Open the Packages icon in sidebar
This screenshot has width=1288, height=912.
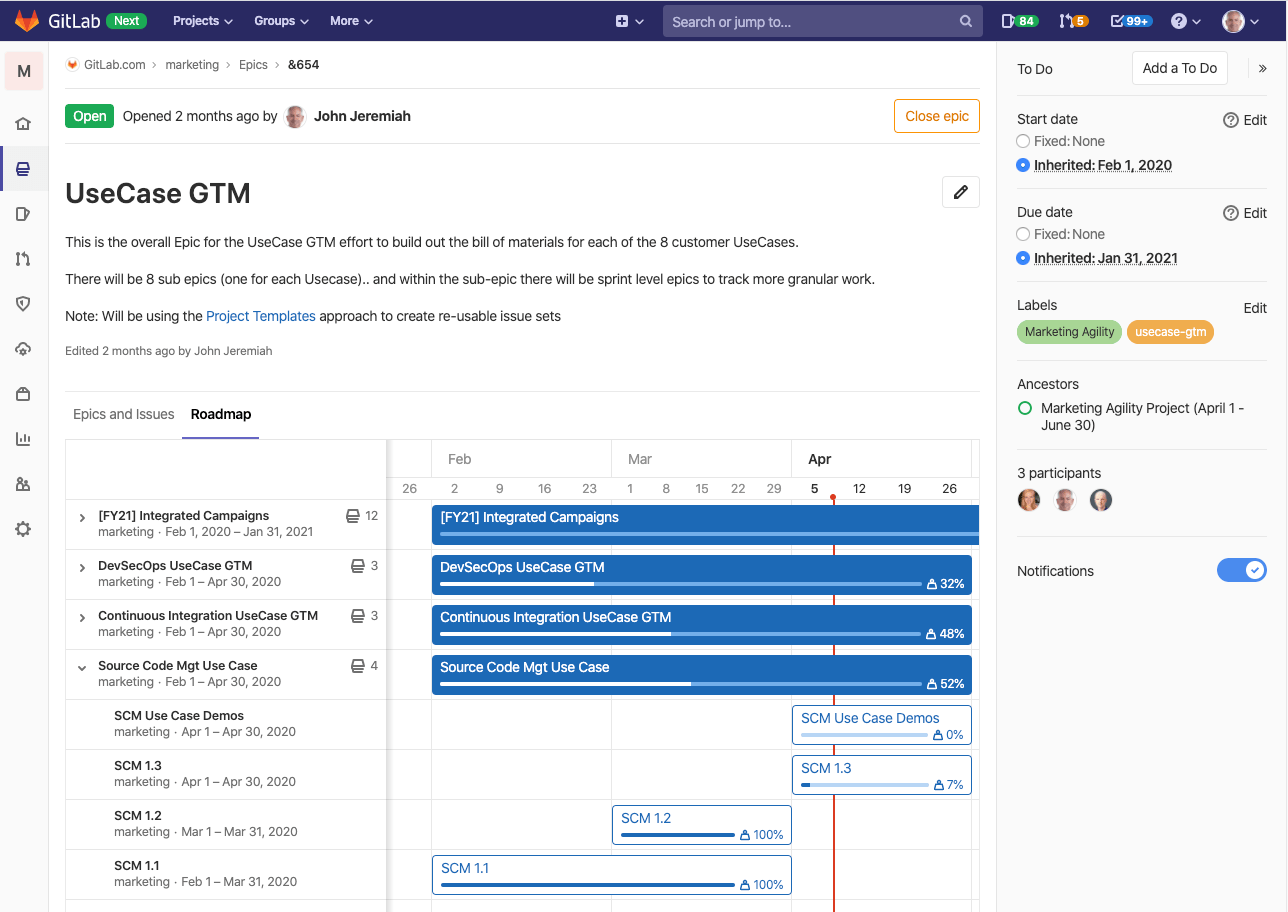coord(23,394)
